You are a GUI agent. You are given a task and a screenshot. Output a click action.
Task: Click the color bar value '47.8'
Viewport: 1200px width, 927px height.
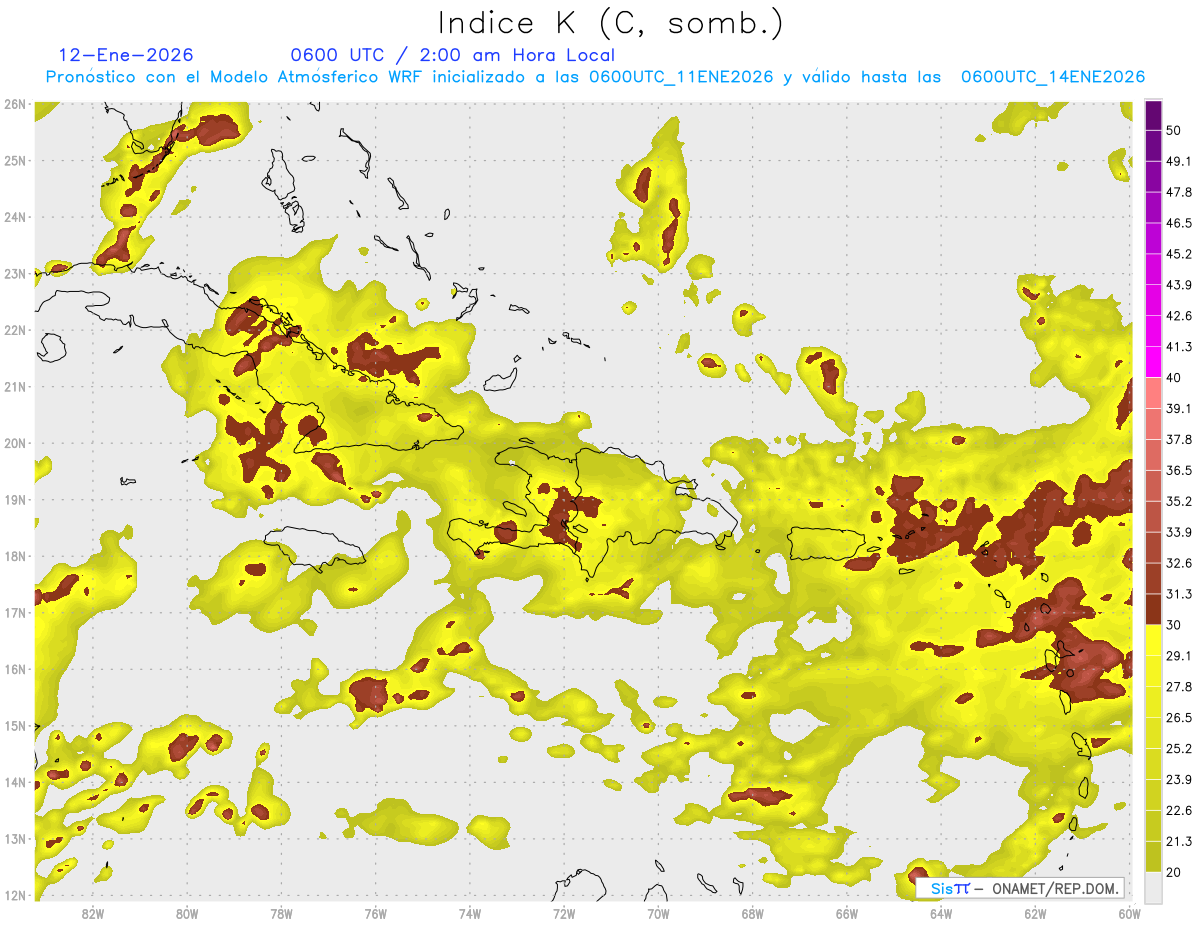tap(1178, 192)
